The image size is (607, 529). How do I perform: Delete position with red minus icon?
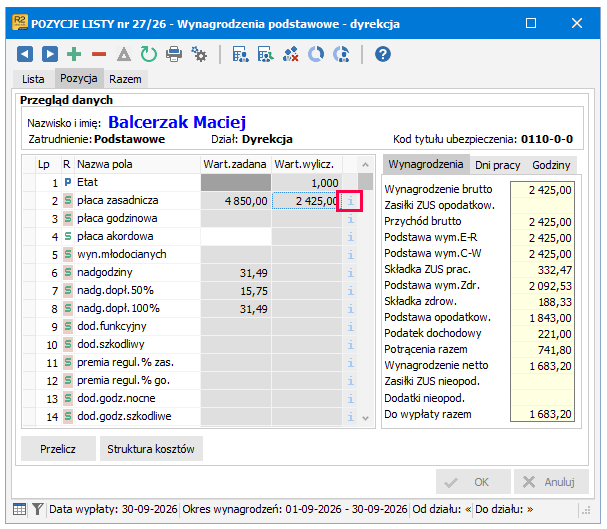point(99,54)
